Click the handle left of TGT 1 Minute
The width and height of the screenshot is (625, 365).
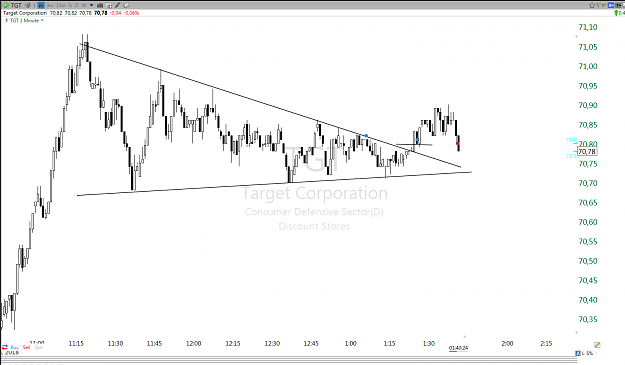click(x=6, y=20)
